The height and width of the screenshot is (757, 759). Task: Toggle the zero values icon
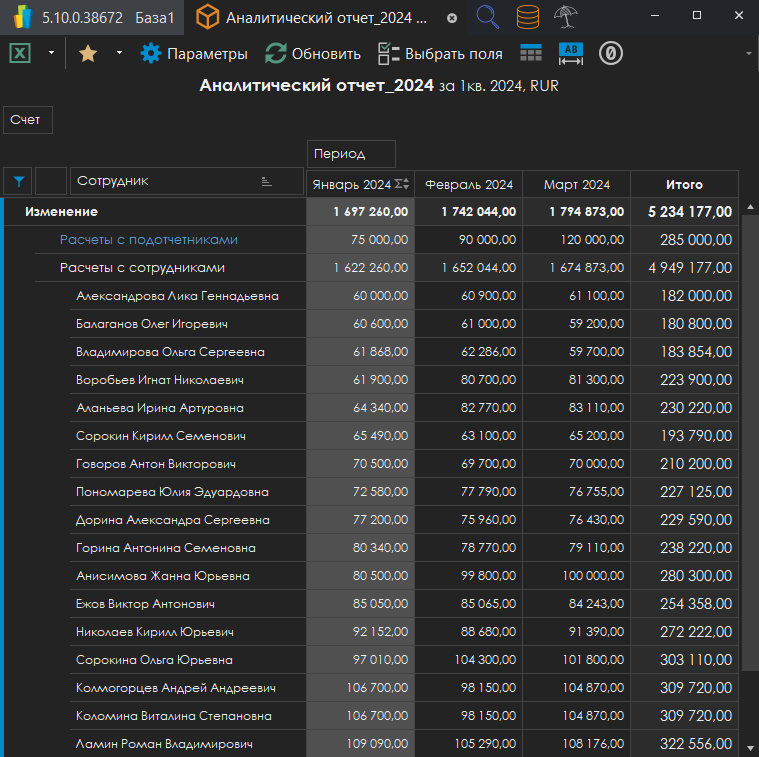pyautogui.click(x=611, y=54)
